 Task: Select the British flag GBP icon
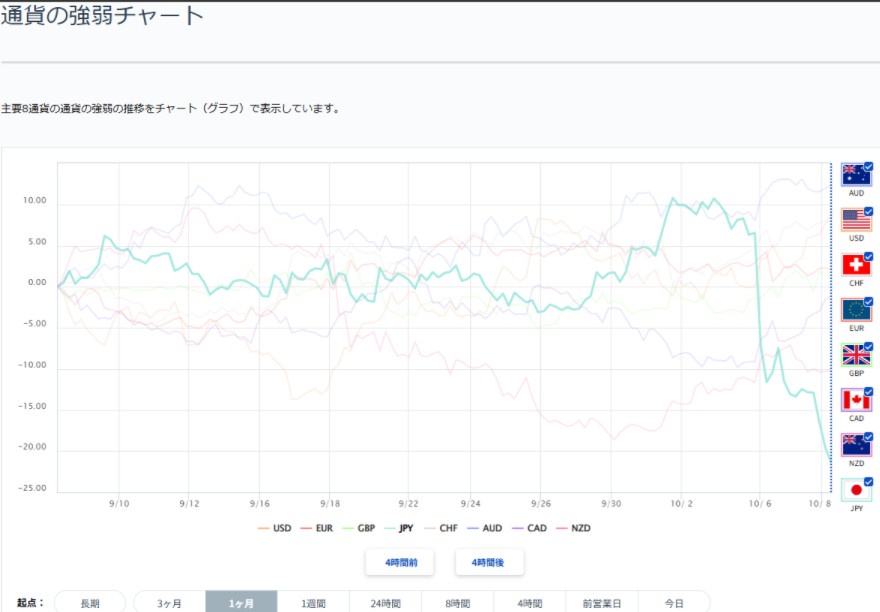coord(855,355)
